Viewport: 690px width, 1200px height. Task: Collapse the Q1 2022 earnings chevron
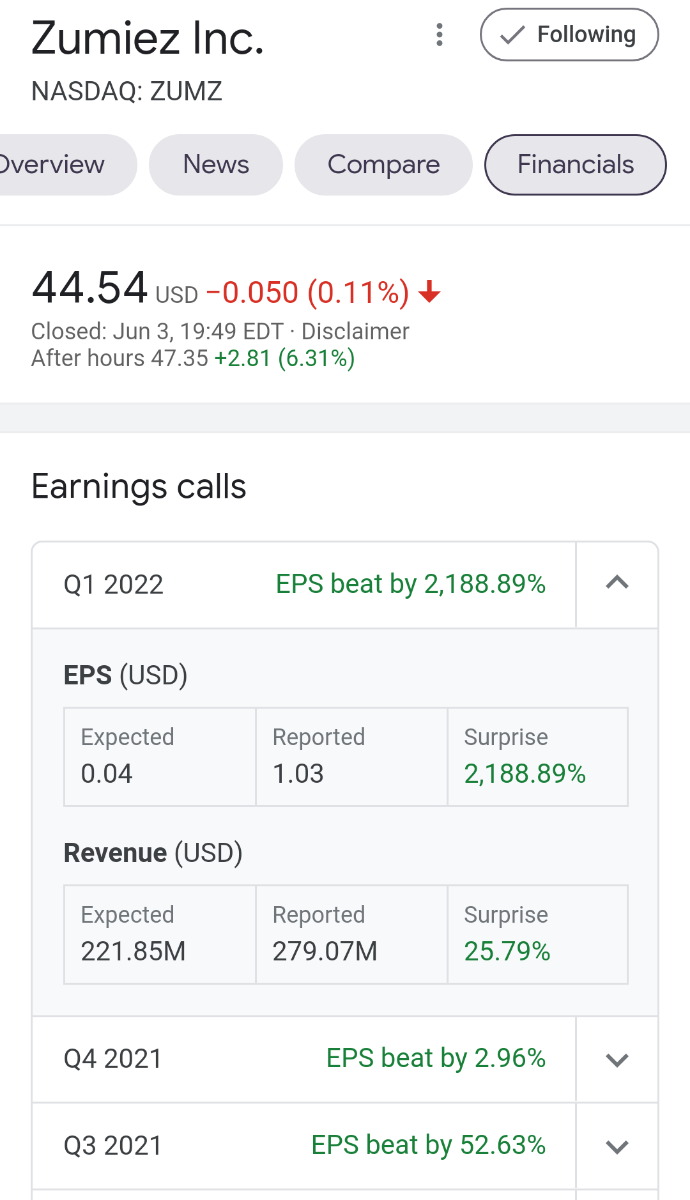[617, 584]
